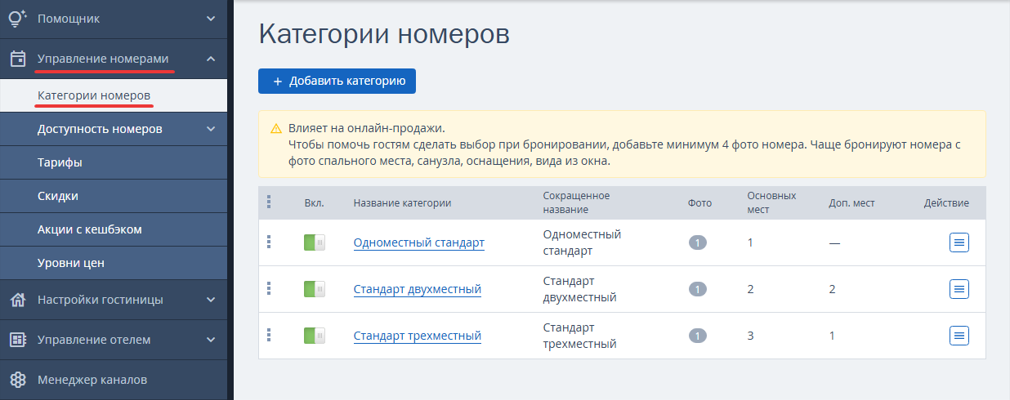Viewport: 1010px width, 400px height.
Task: Click photo count badge for Стандарт двухместный
Action: (x=698, y=289)
